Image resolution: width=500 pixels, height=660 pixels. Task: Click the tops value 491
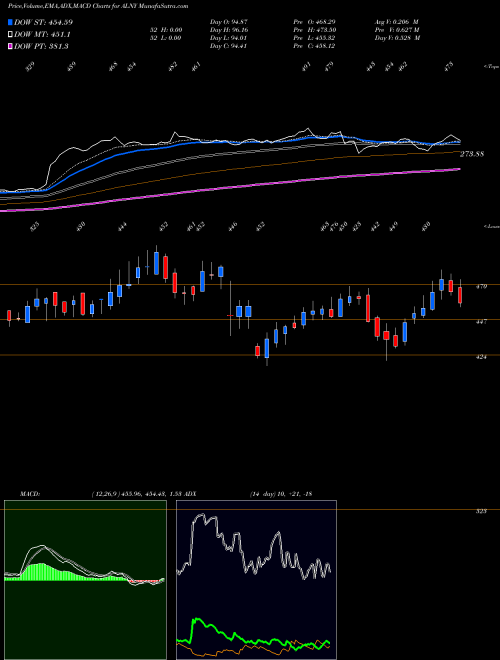307,67
